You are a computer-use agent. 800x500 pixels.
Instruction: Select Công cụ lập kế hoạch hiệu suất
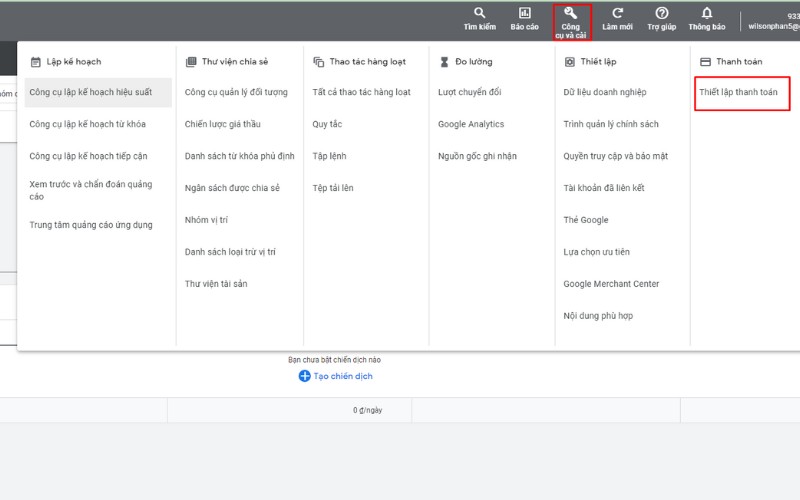pos(91,92)
